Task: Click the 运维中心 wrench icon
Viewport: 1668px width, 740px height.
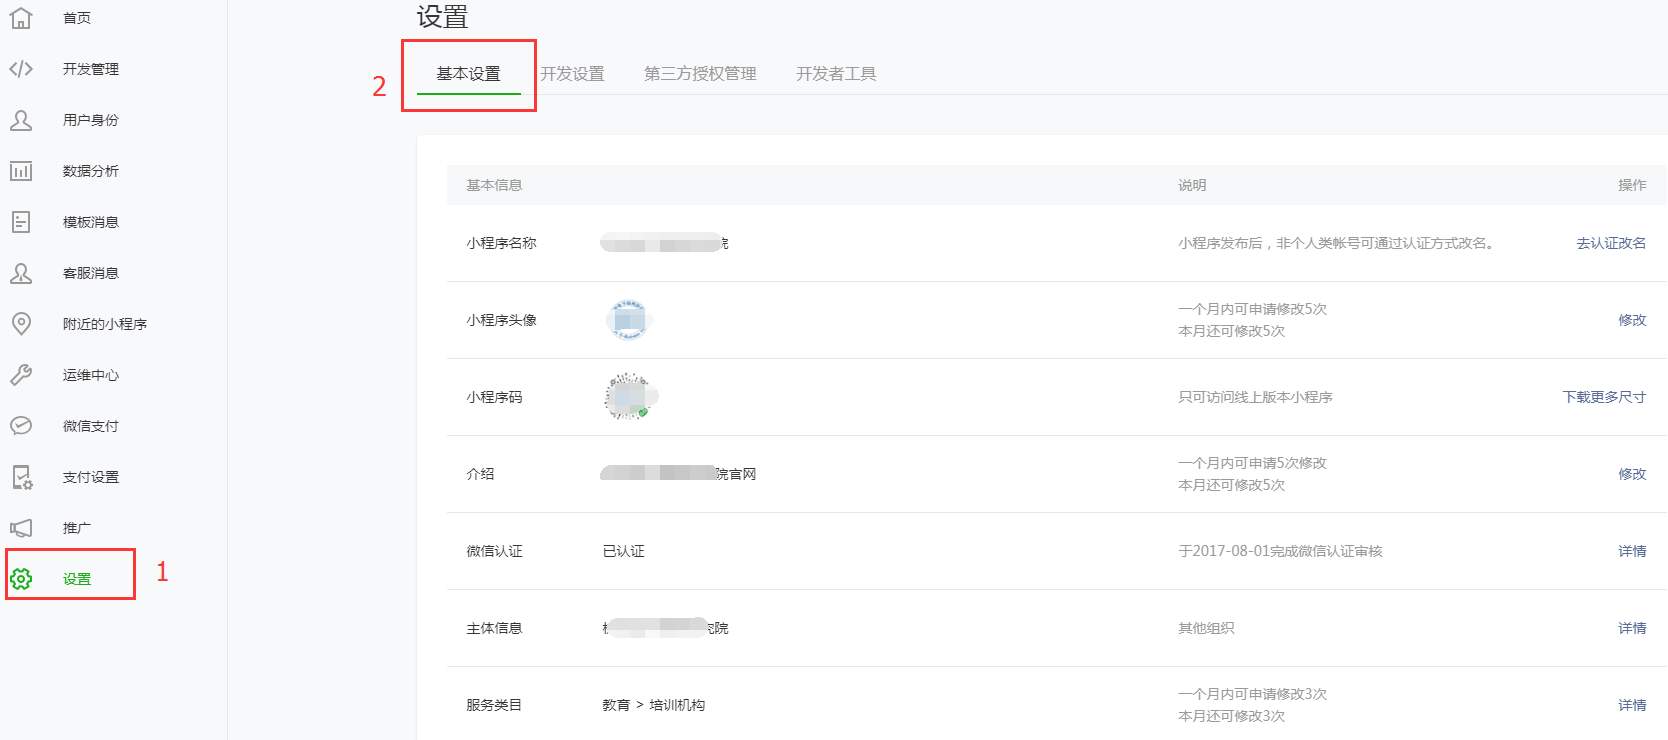Action: (21, 375)
